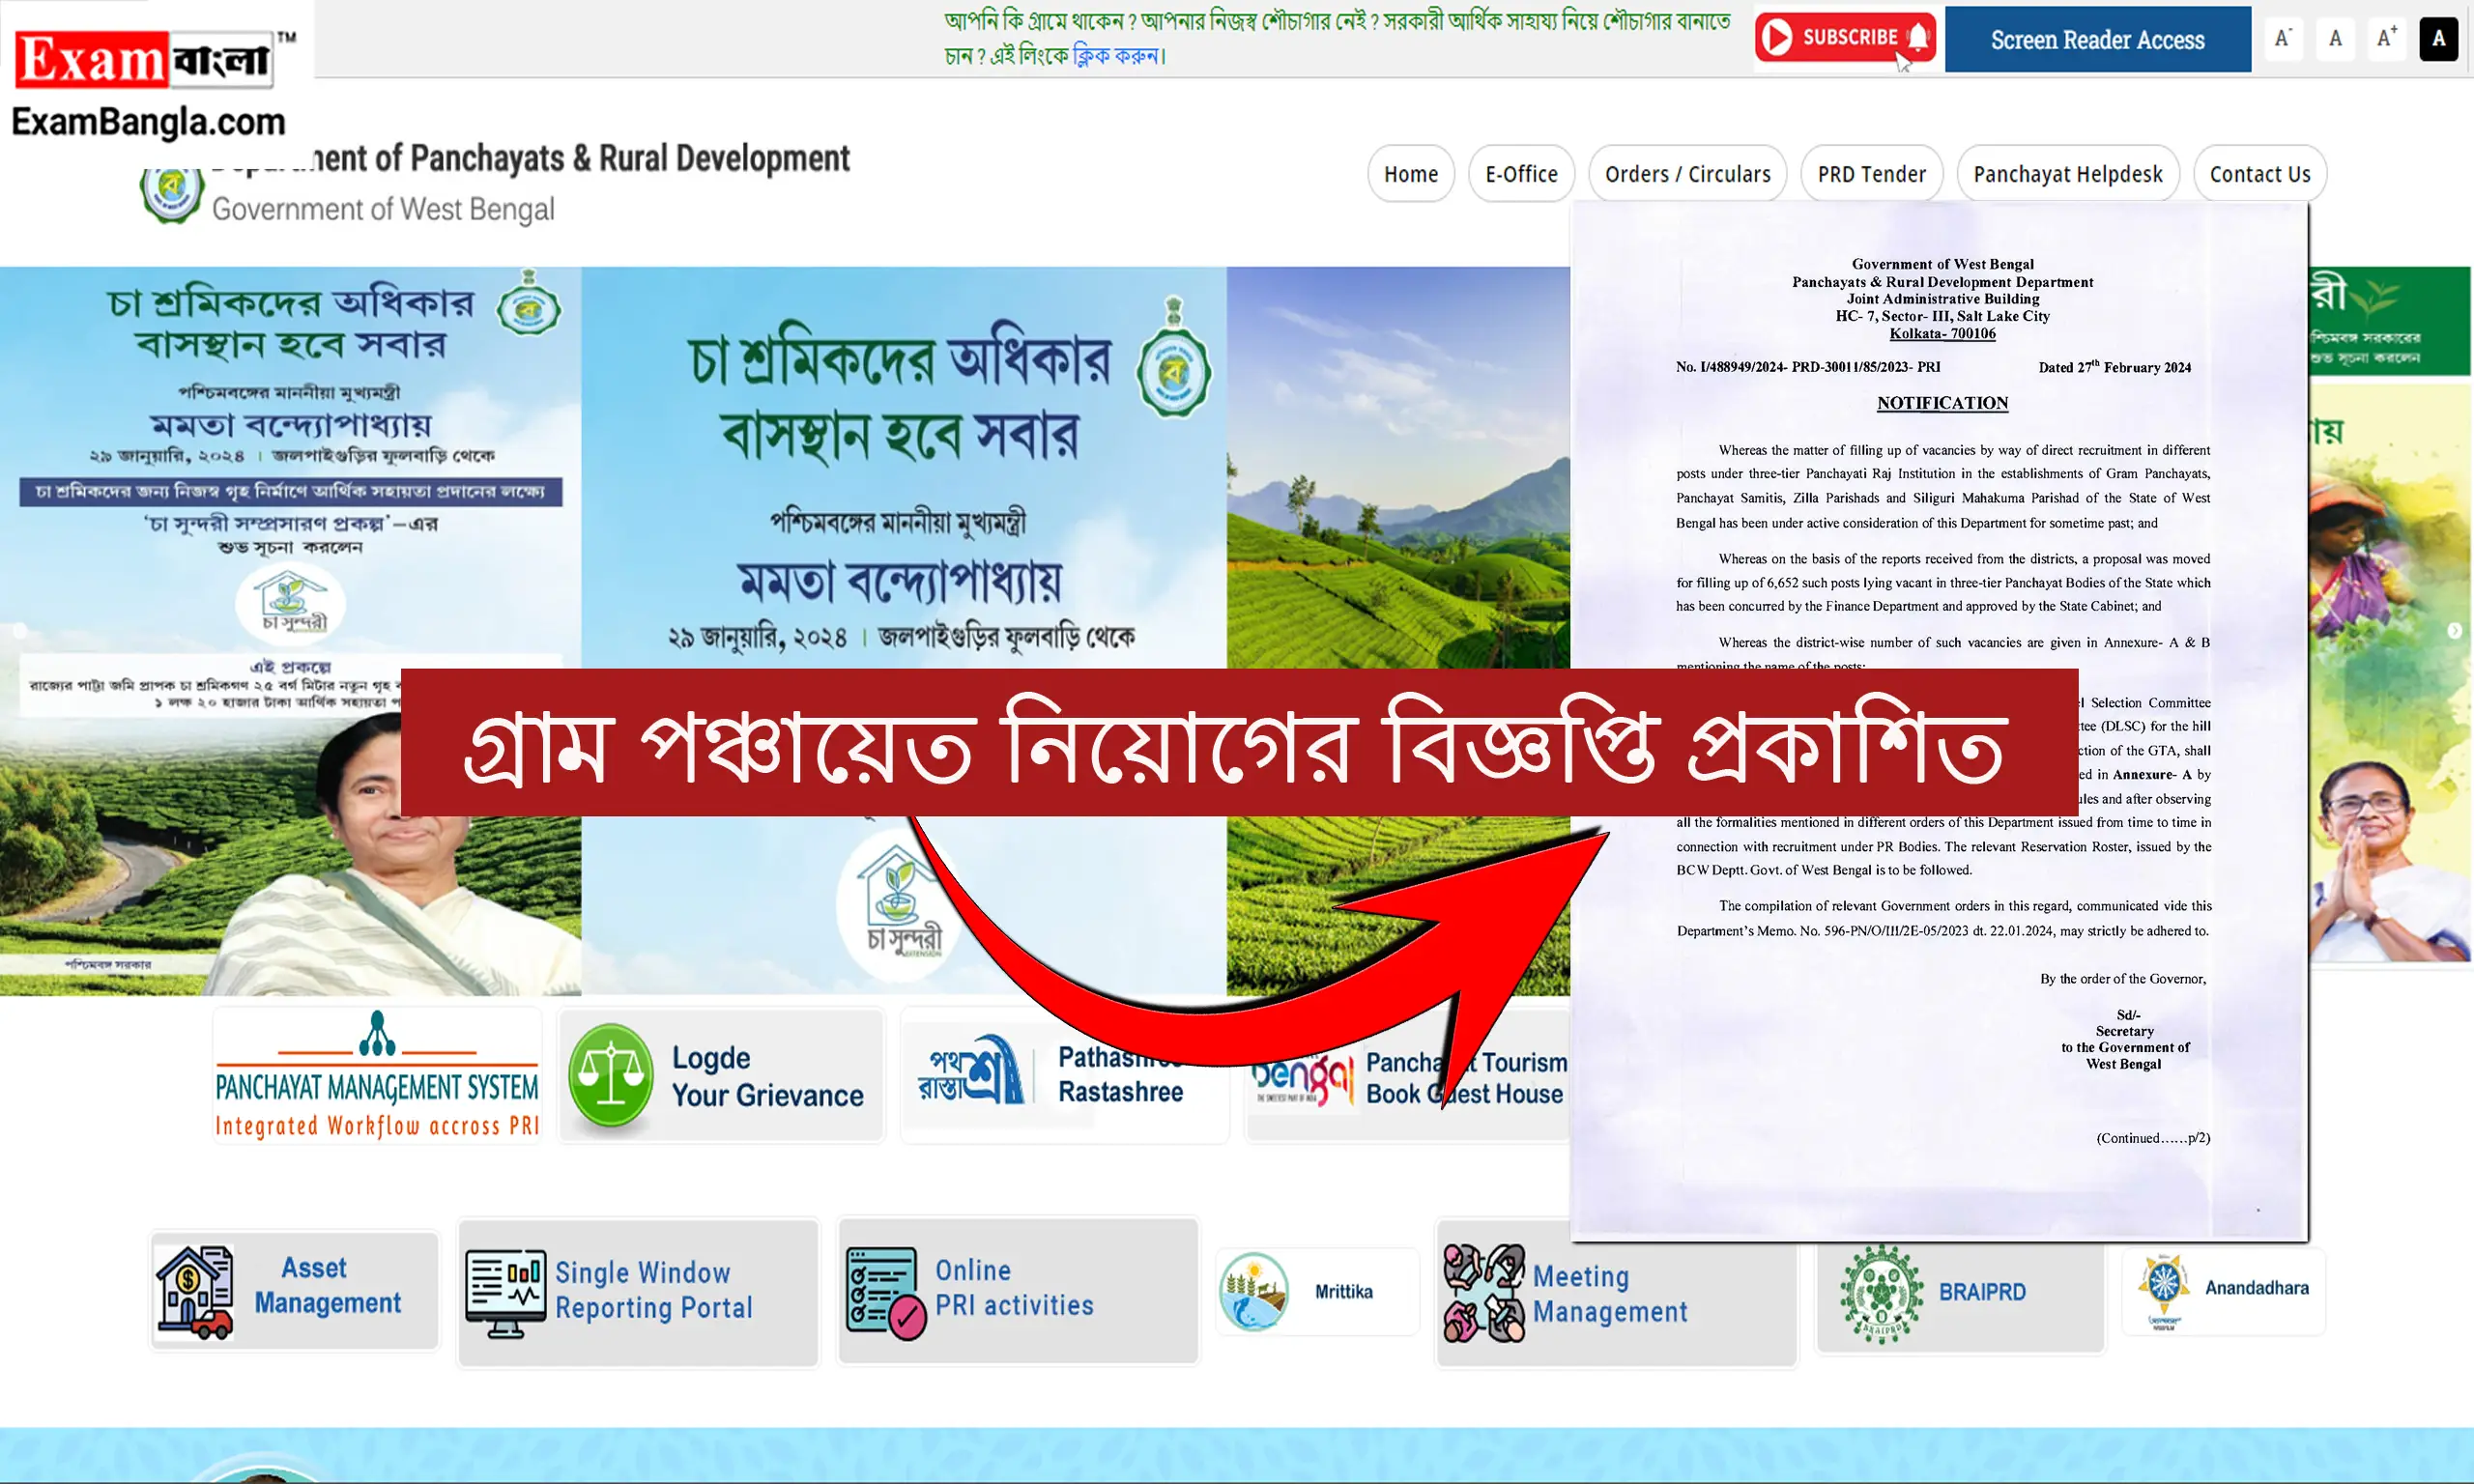The height and width of the screenshot is (1484, 2474).
Task: Click the carousel next arrow on right
Action: tap(2454, 631)
